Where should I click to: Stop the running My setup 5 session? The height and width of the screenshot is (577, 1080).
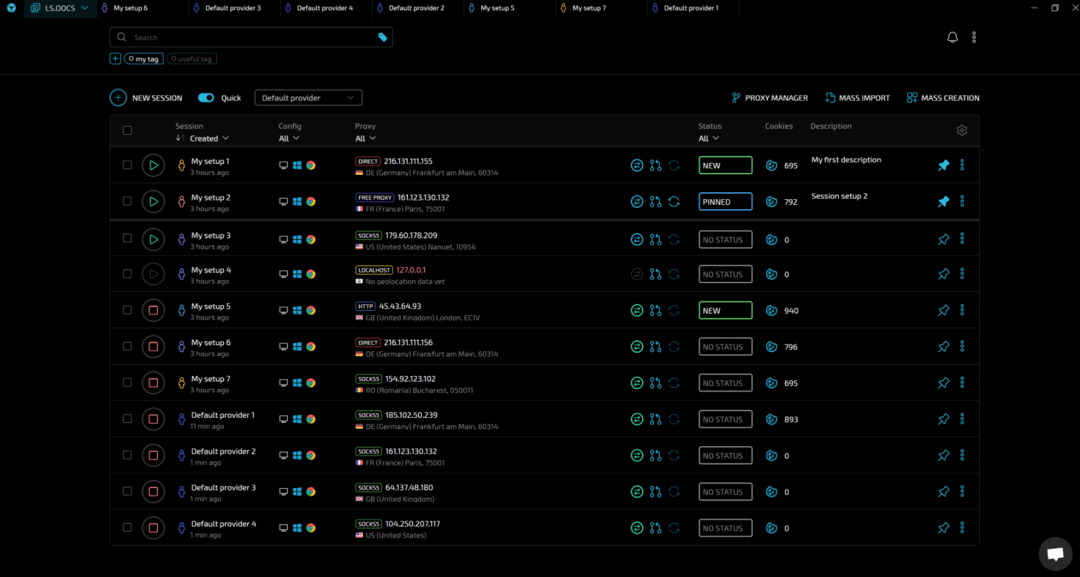[x=153, y=310]
